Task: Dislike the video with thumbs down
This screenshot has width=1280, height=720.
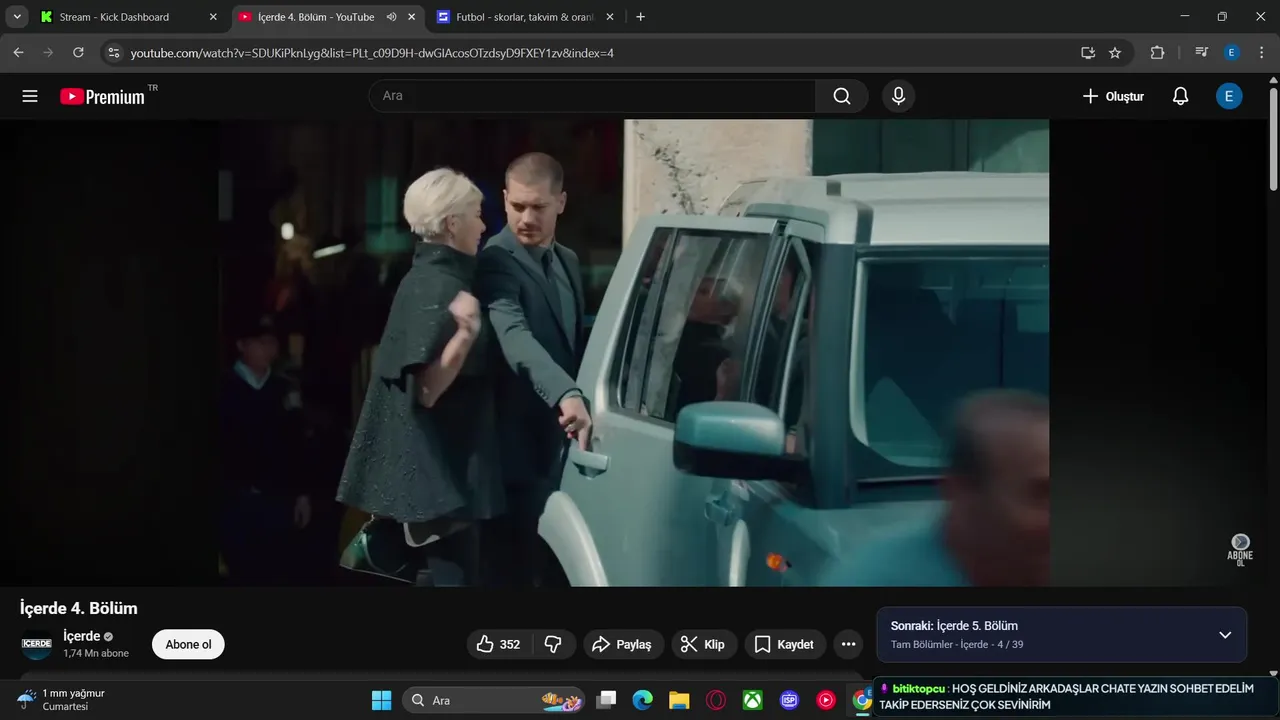Action: (553, 644)
